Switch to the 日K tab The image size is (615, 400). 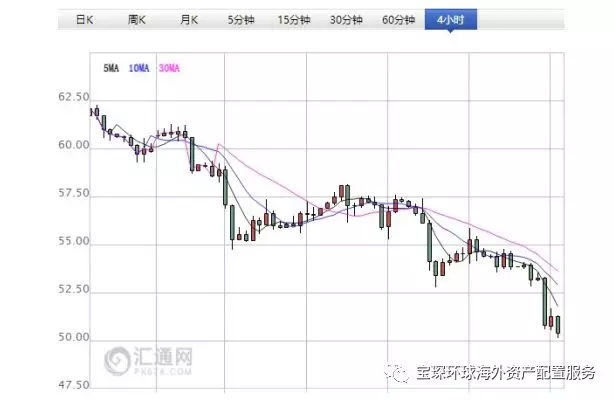click(x=85, y=20)
